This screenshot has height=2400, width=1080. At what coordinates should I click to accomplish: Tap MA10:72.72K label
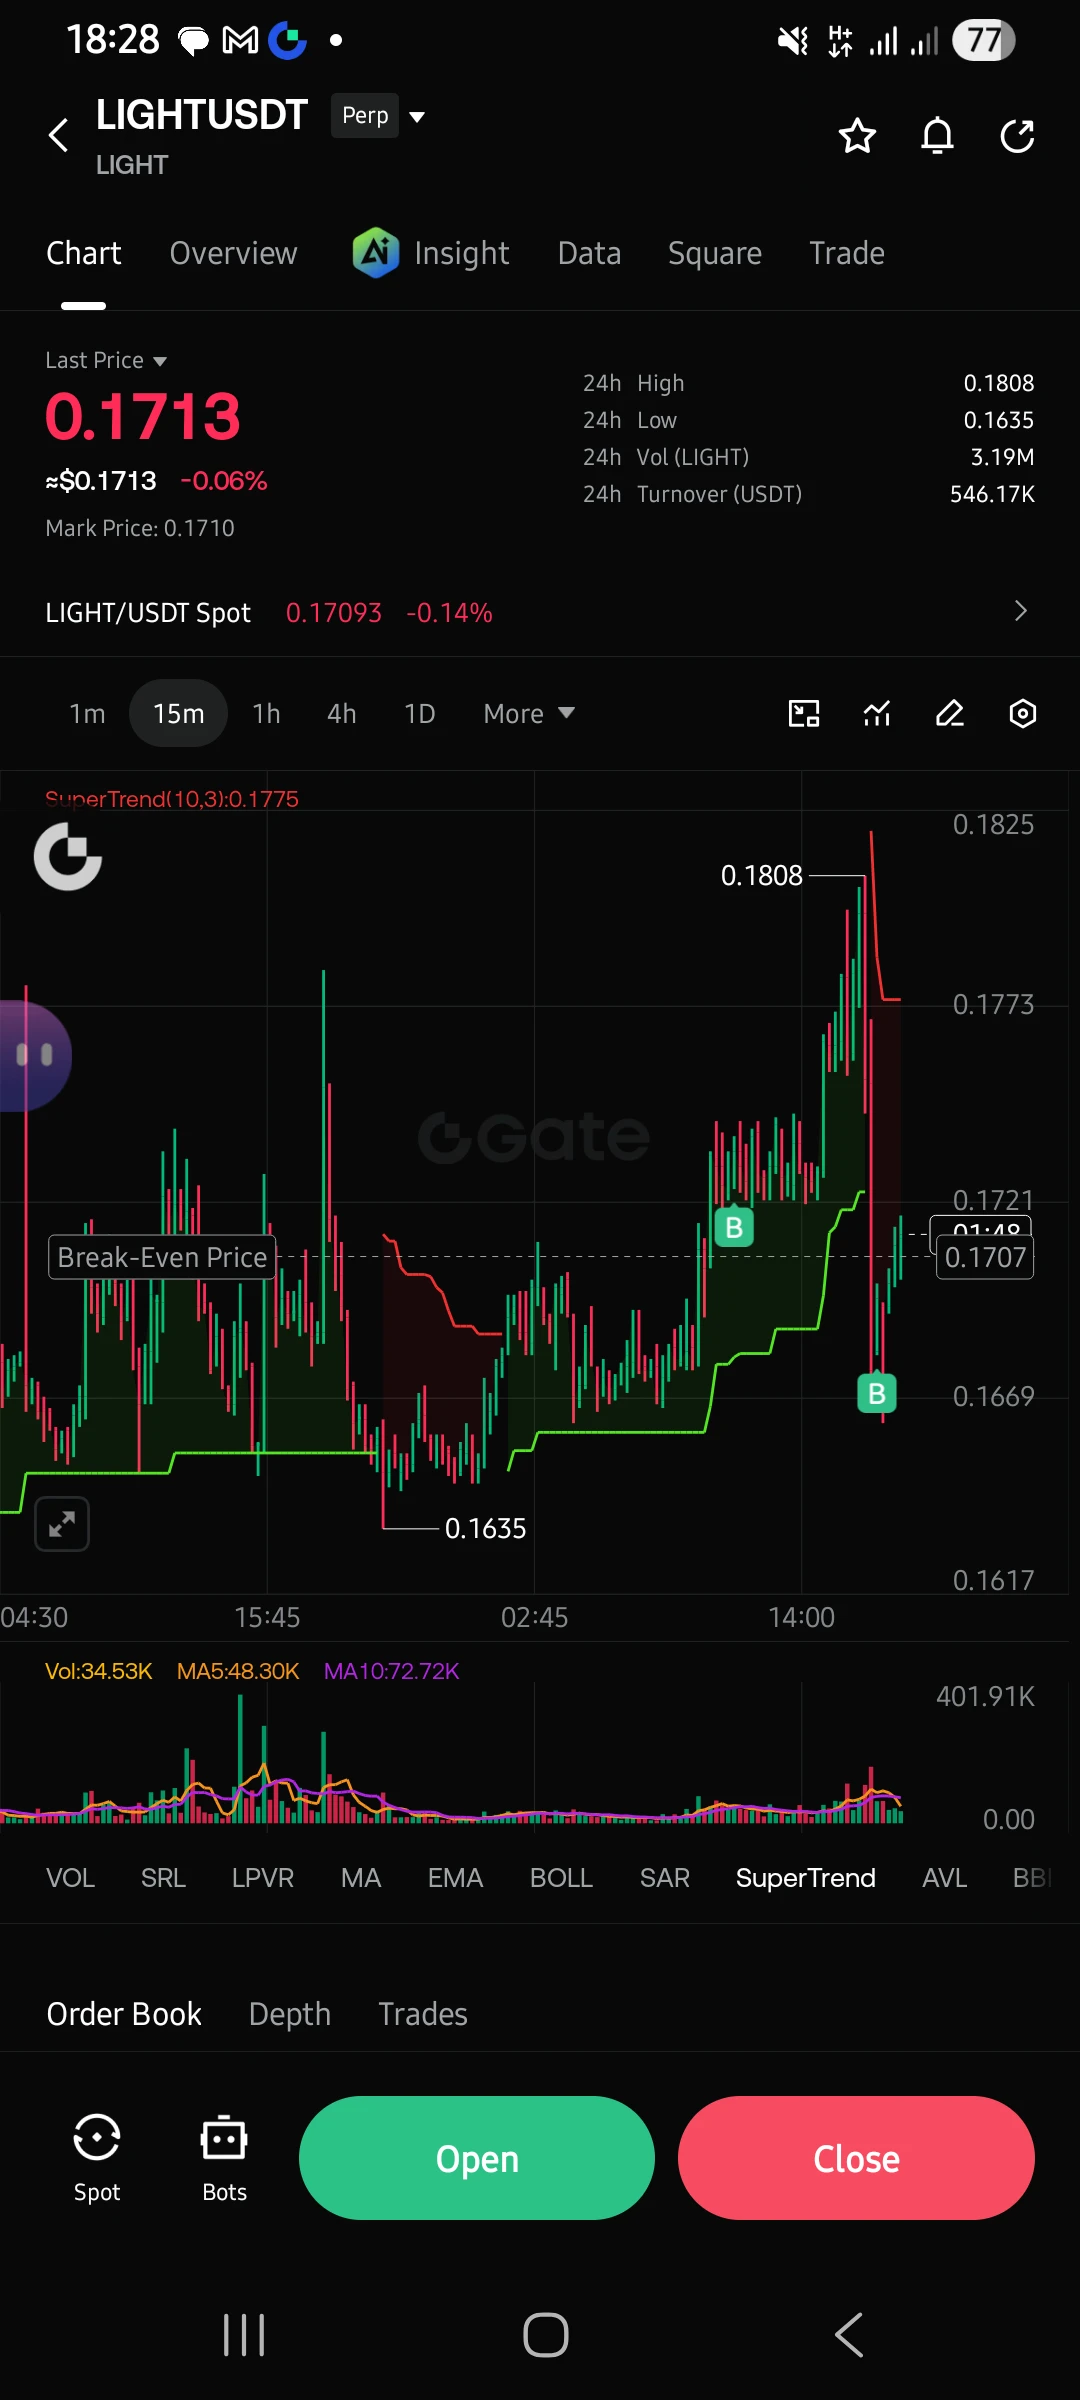tap(391, 1671)
